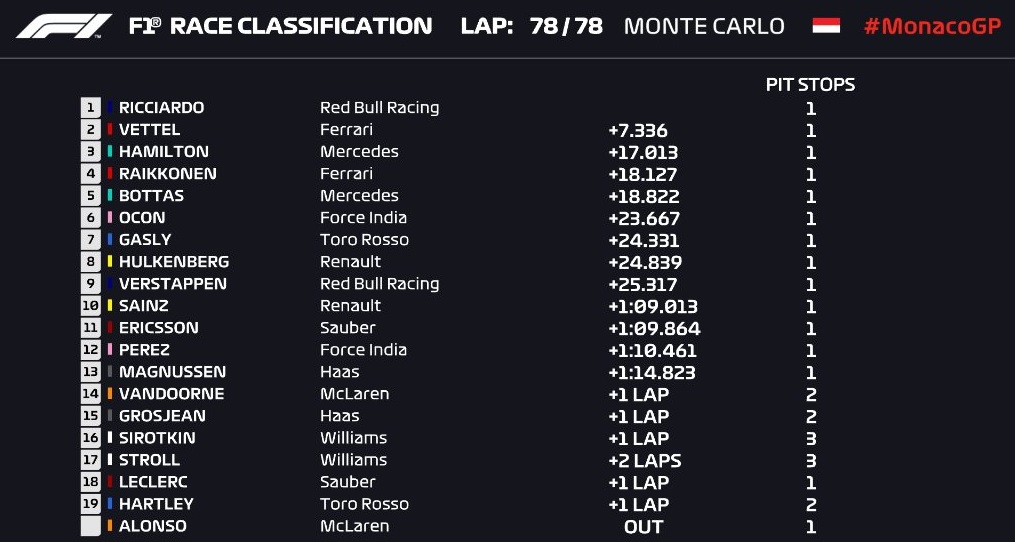Screen dimensions: 1015x542
Task: Click the F1 RACE CLASSIFICATION title
Action: tap(280, 26)
